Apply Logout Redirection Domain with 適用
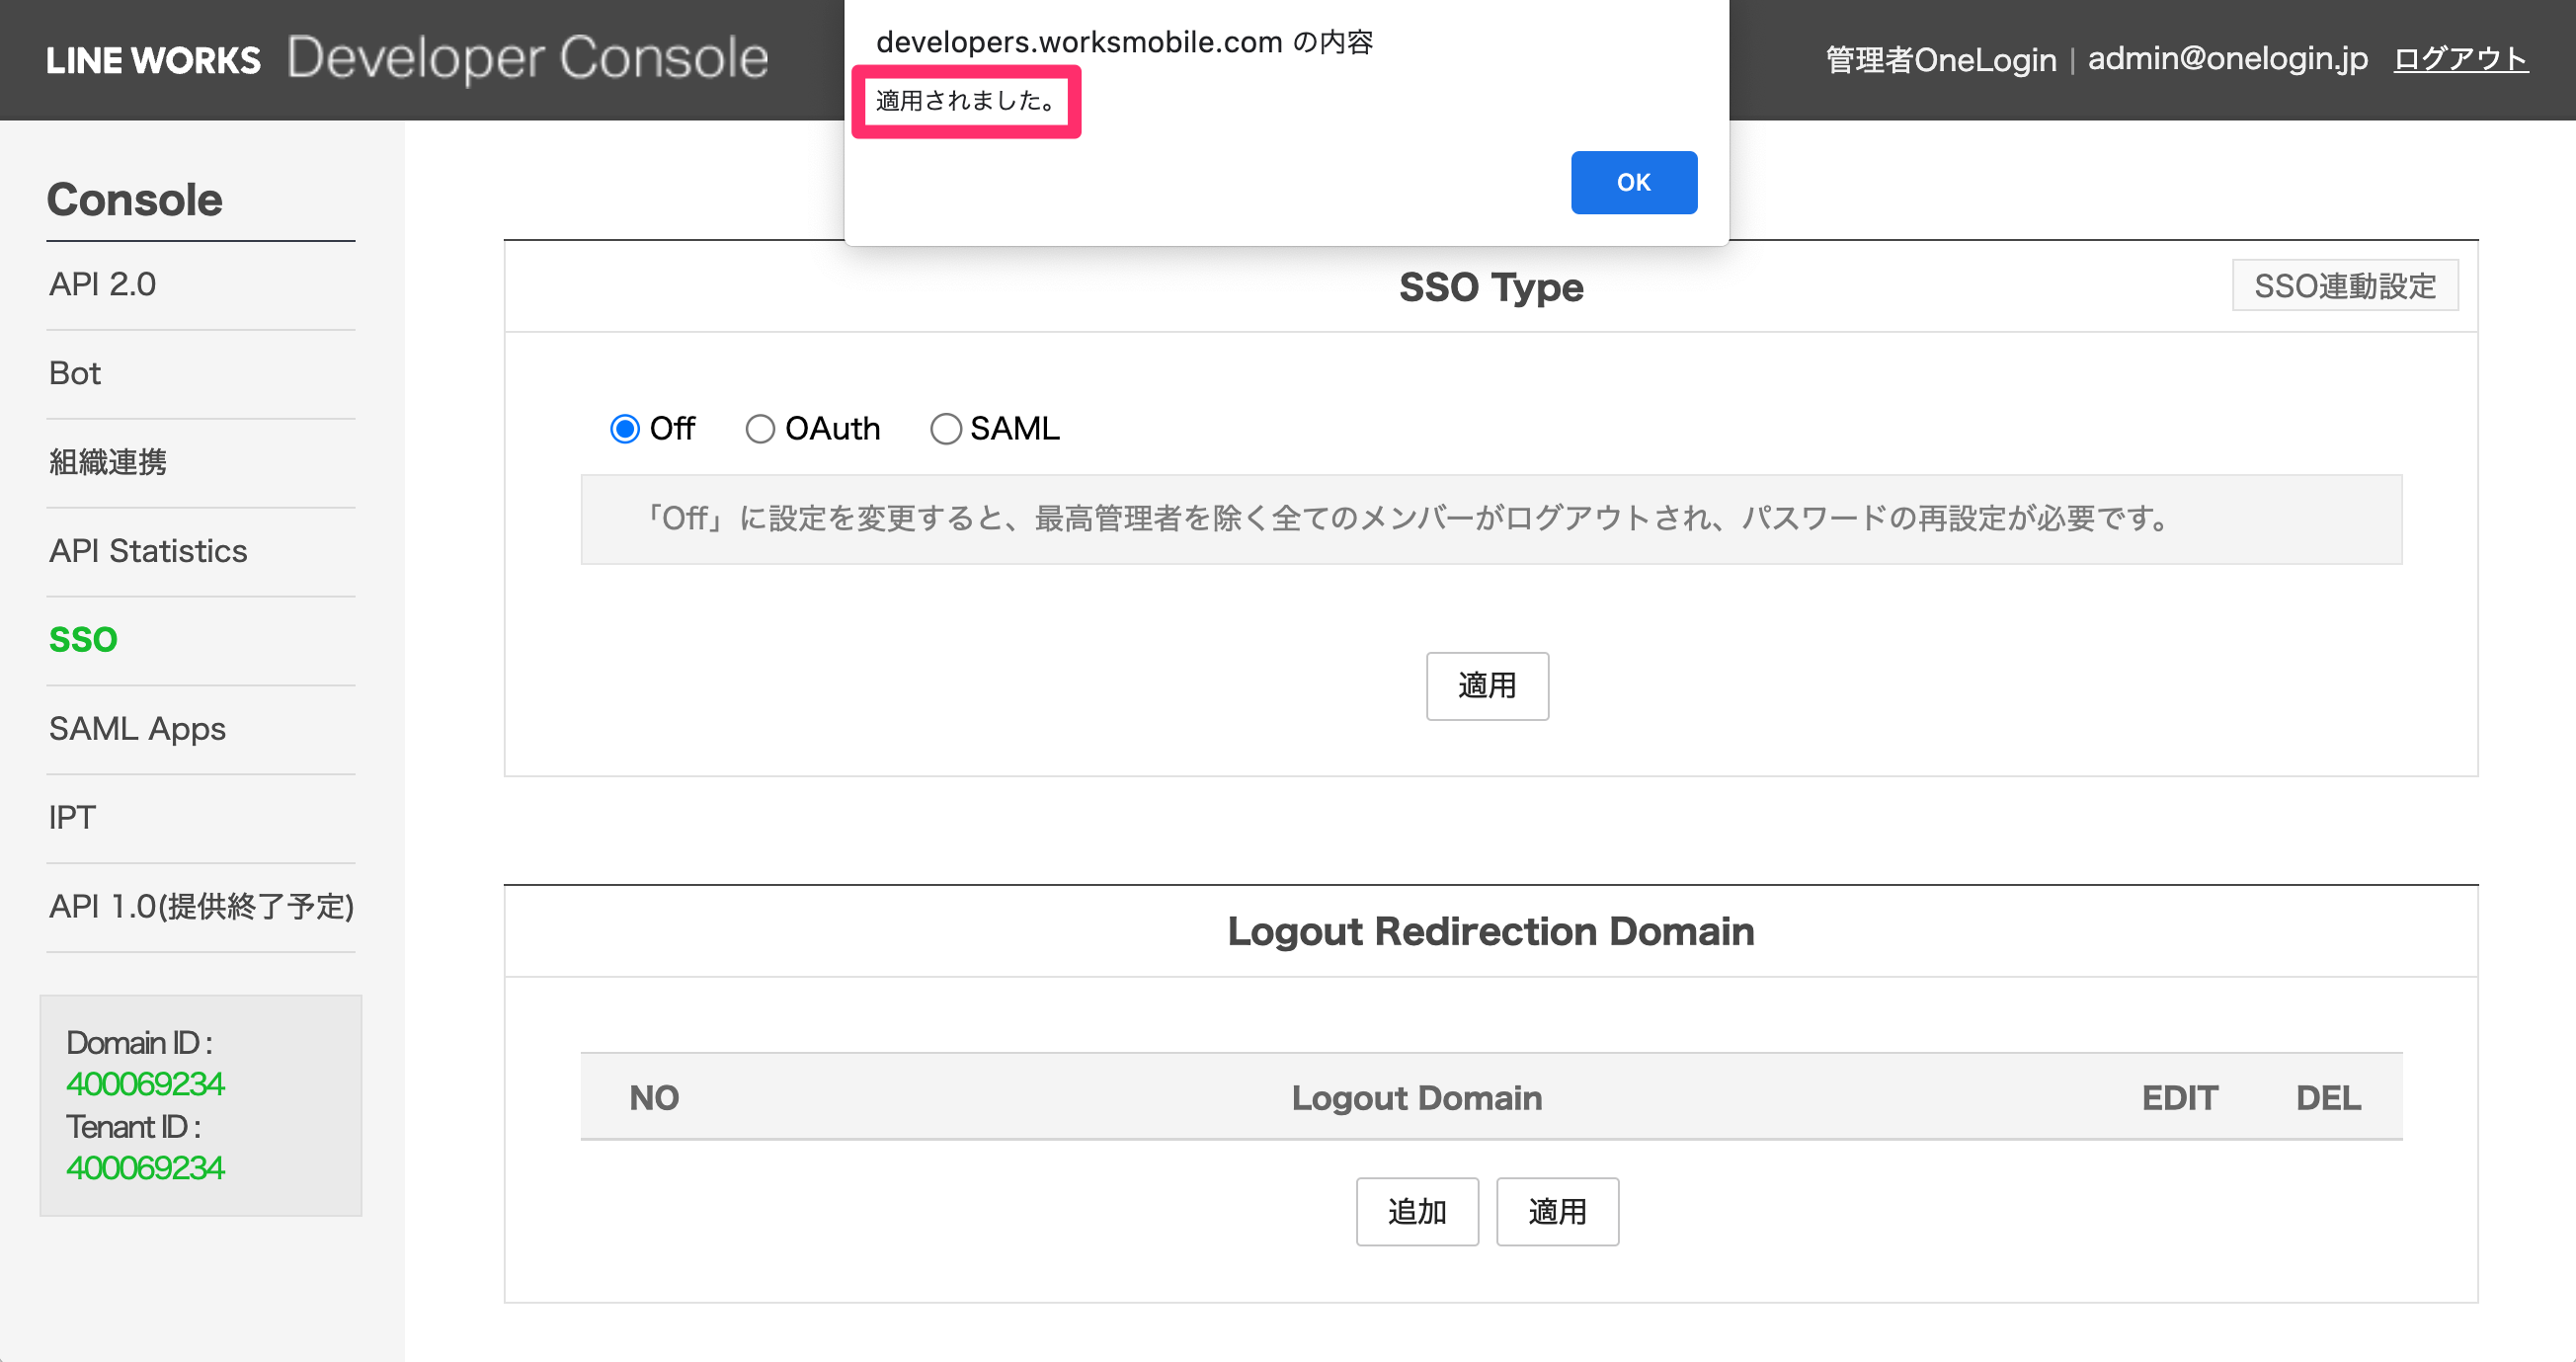The height and width of the screenshot is (1362, 2576). click(1557, 1211)
